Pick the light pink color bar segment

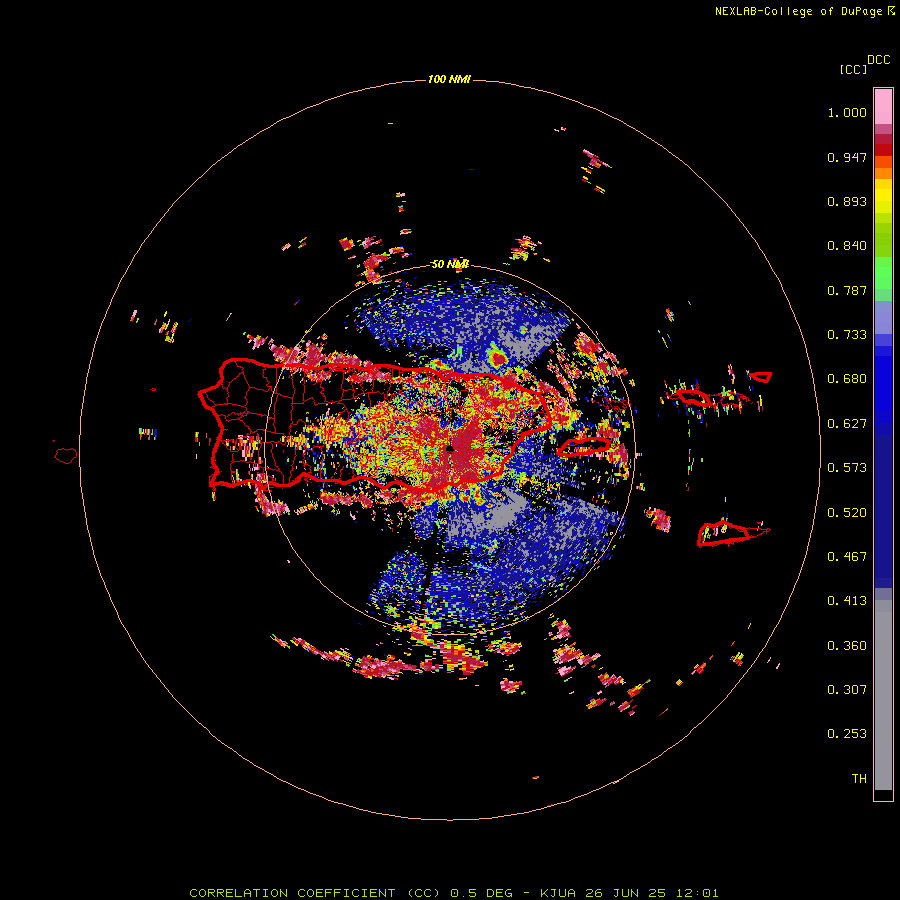[883, 107]
